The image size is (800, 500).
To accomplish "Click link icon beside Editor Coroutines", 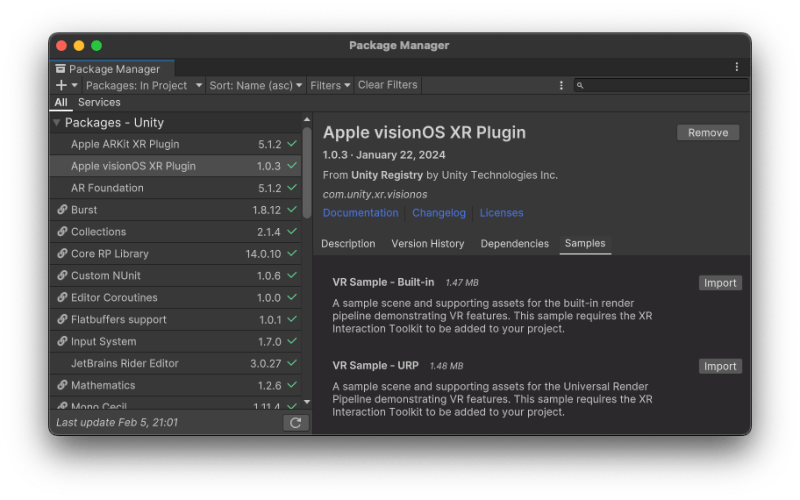I will (x=62, y=297).
